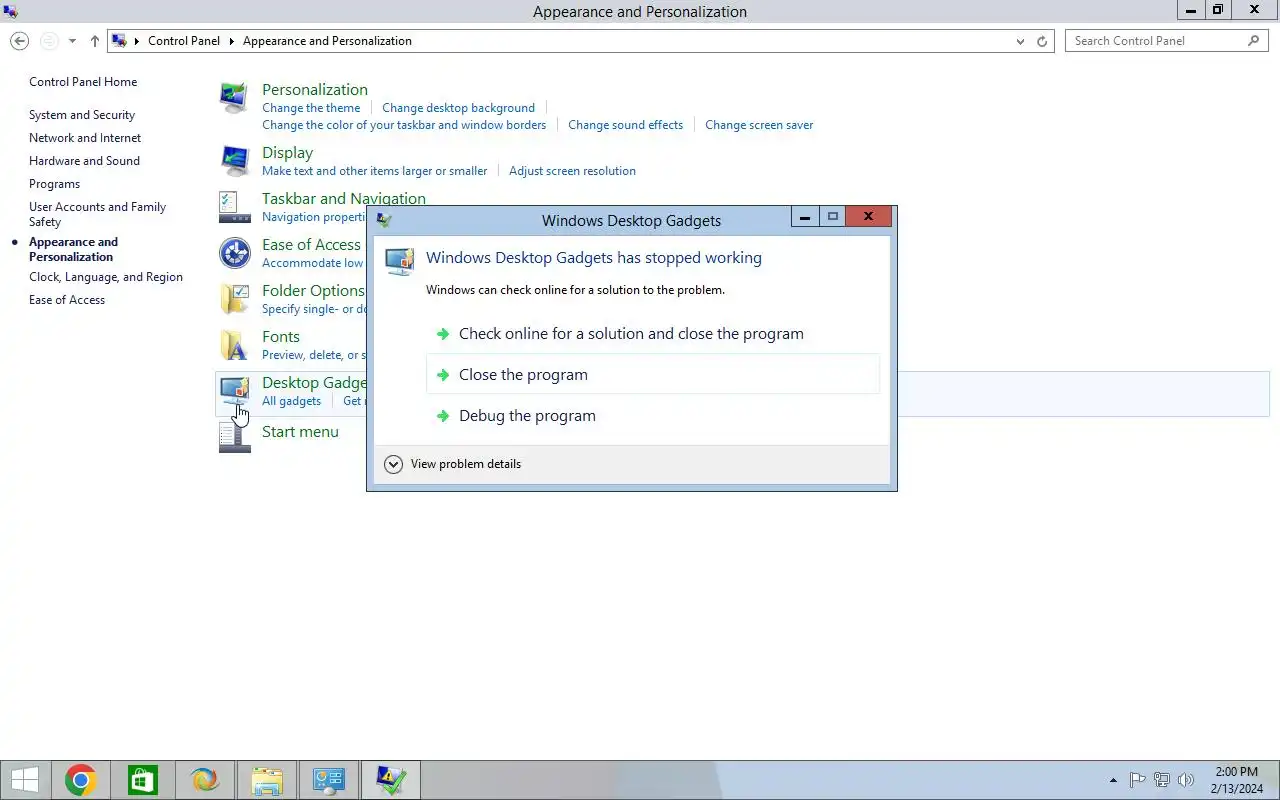Expand View problem details
The width and height of the screenshot is (1280, 800).
[453, 464]
